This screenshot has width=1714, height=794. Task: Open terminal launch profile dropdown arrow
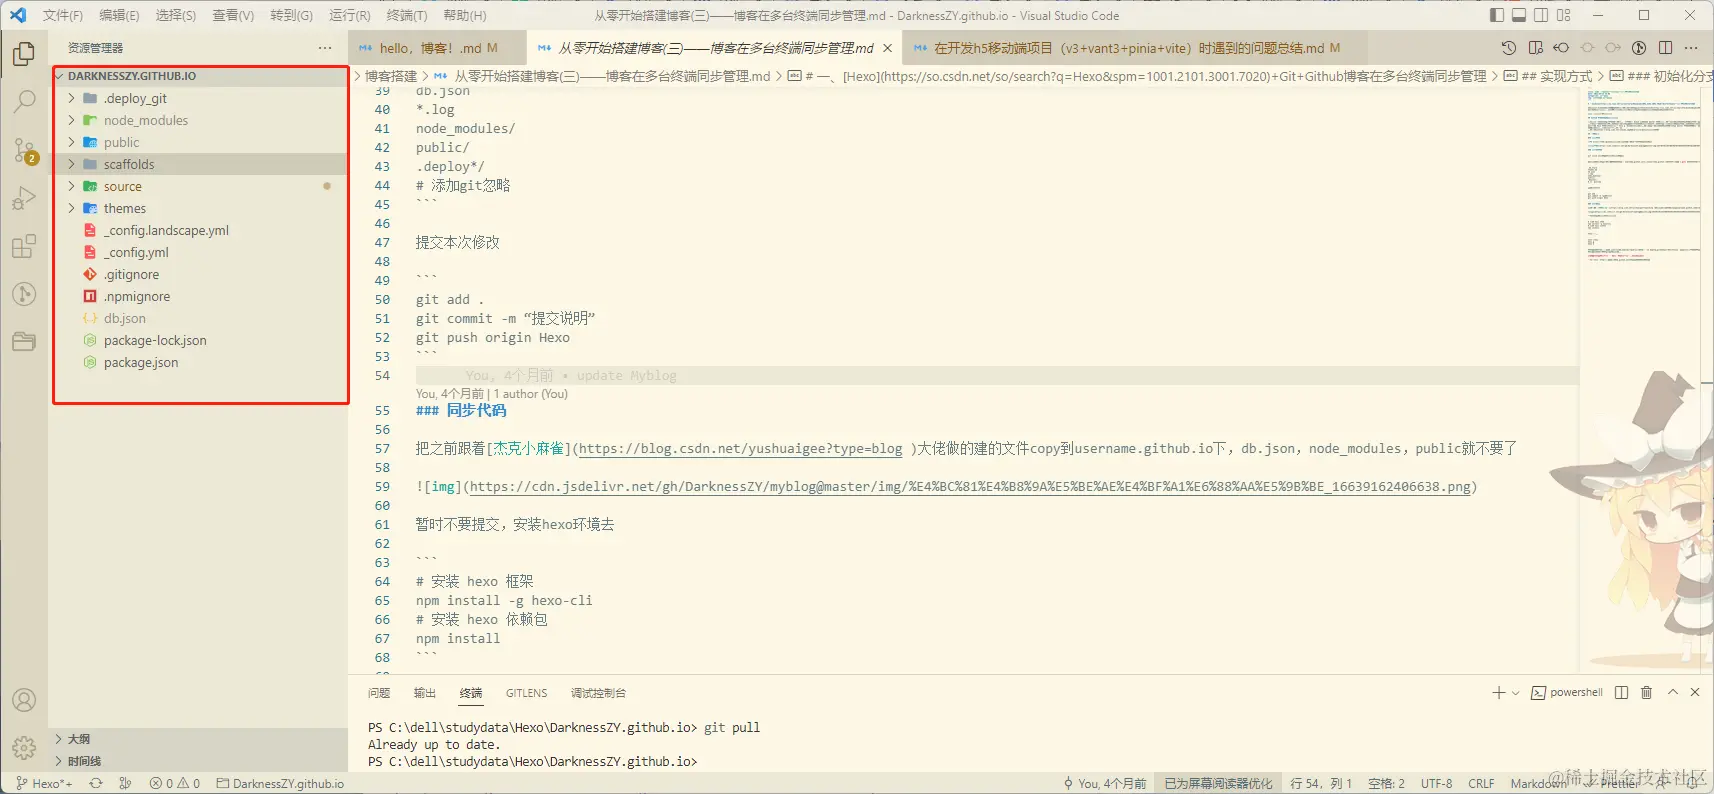coord(1516,692)
